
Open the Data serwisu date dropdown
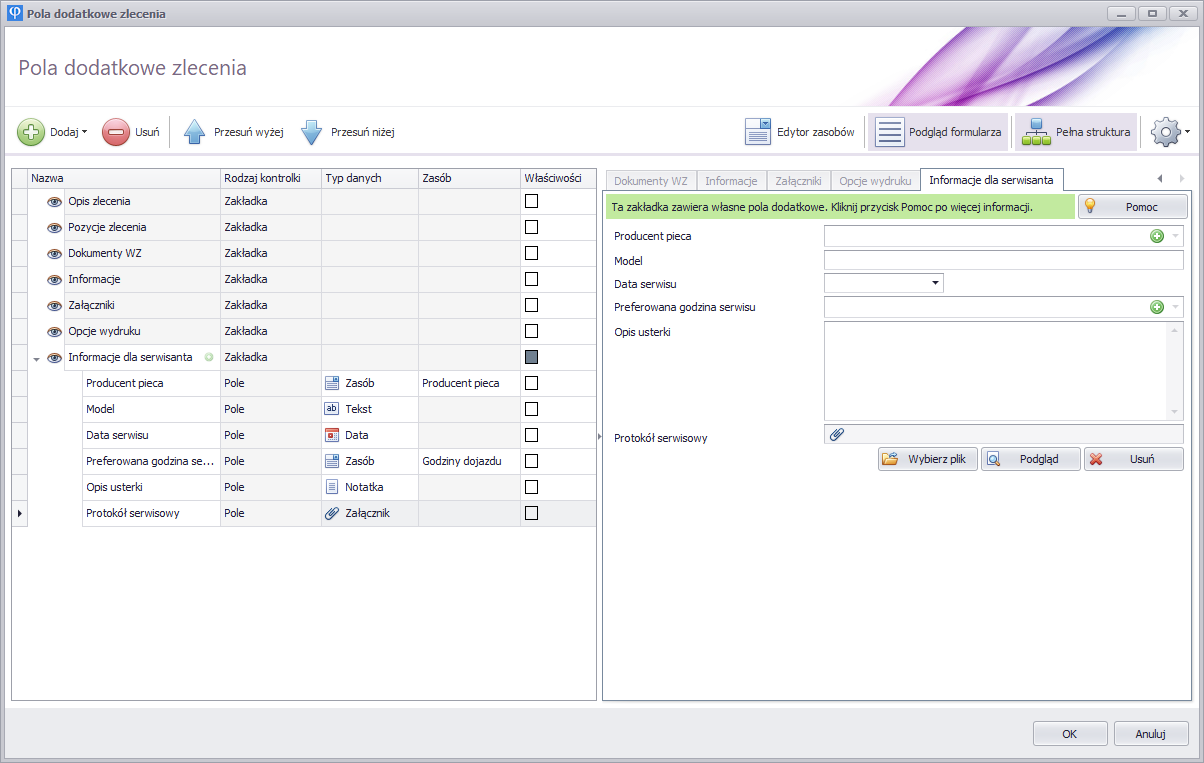pyautogui.click(x=935, y=284)
